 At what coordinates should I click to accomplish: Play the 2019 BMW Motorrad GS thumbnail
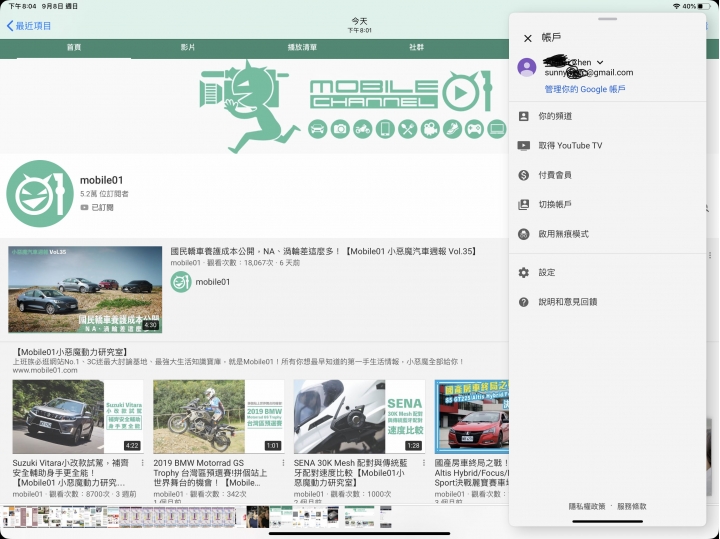click(x=219, y=416)
